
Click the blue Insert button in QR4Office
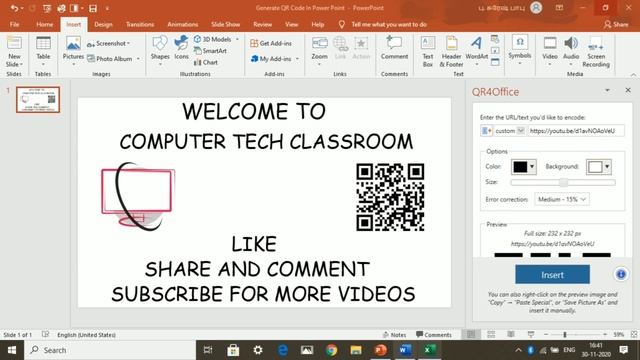(x=552, y=275)
